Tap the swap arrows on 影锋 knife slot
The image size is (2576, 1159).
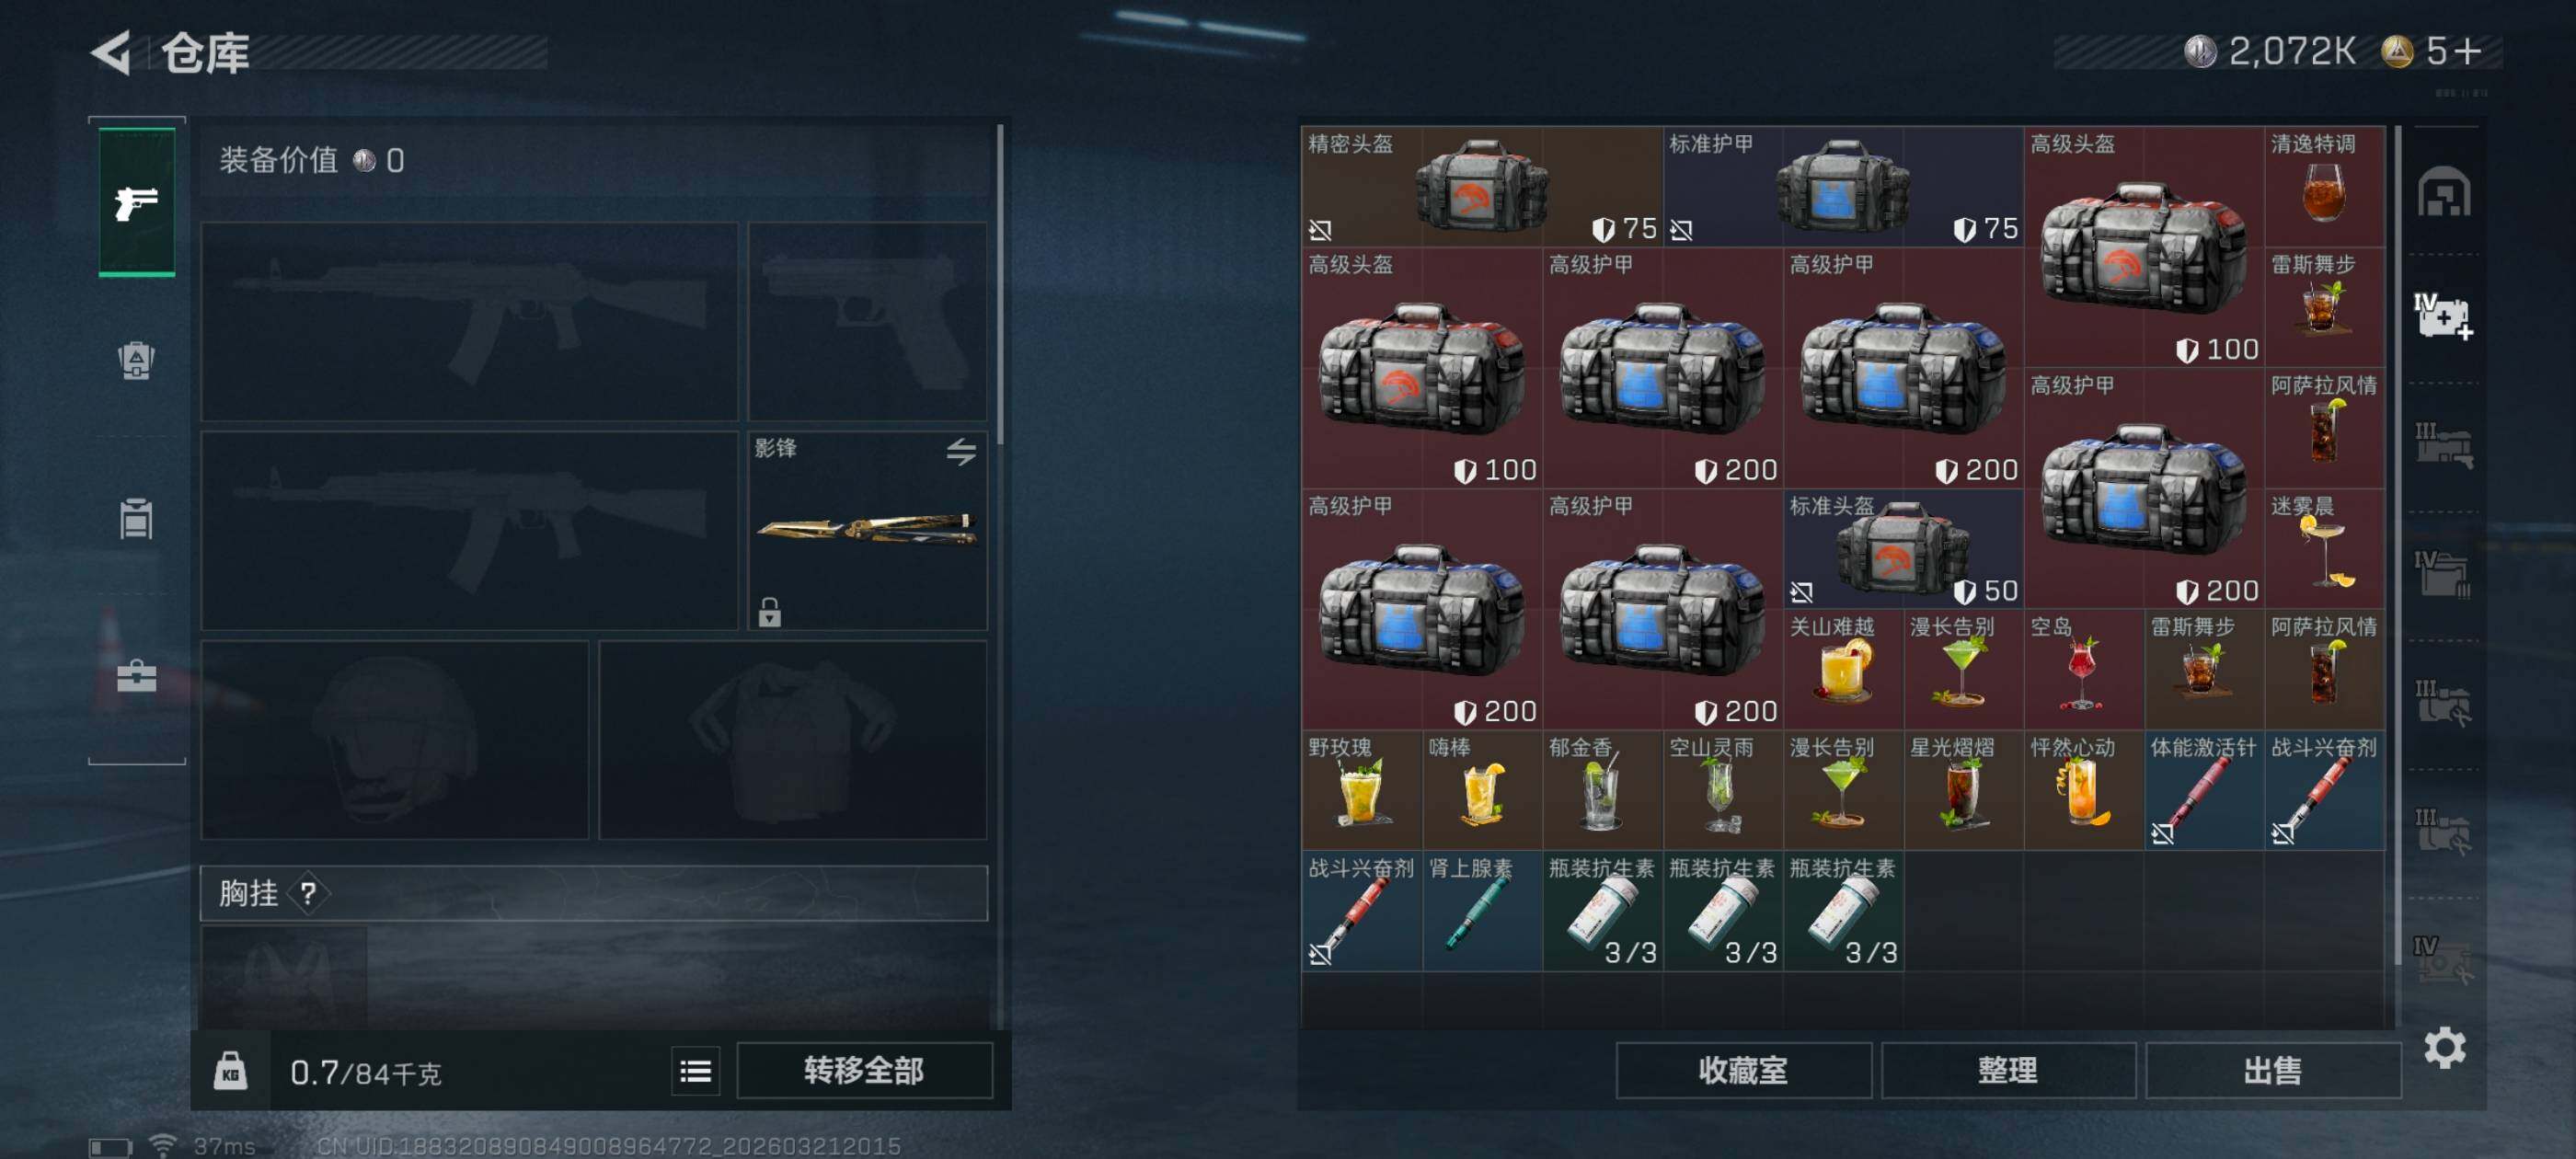click(x=961, y=452)
